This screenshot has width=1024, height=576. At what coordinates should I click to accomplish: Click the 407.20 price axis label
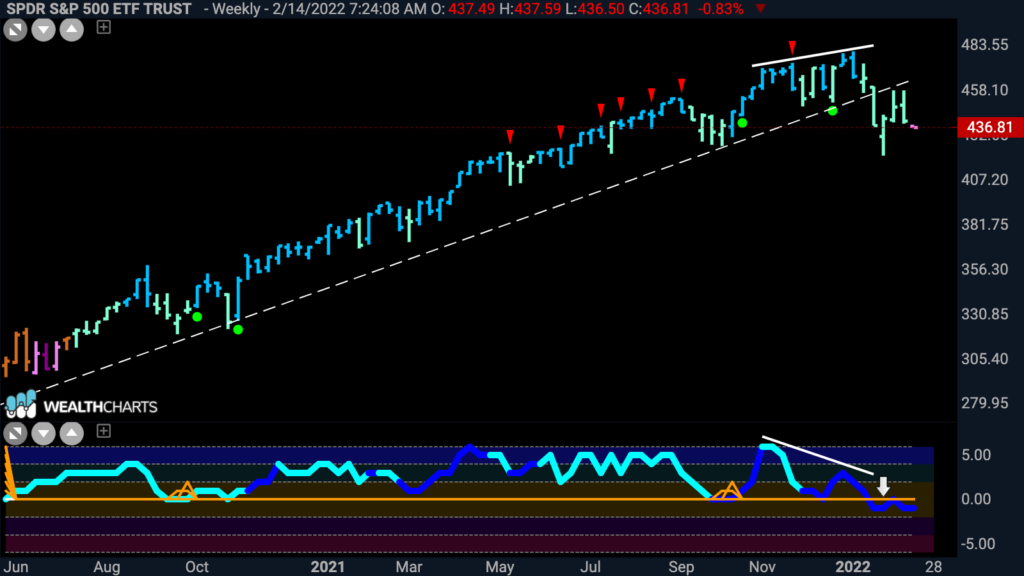pos(984,180)
